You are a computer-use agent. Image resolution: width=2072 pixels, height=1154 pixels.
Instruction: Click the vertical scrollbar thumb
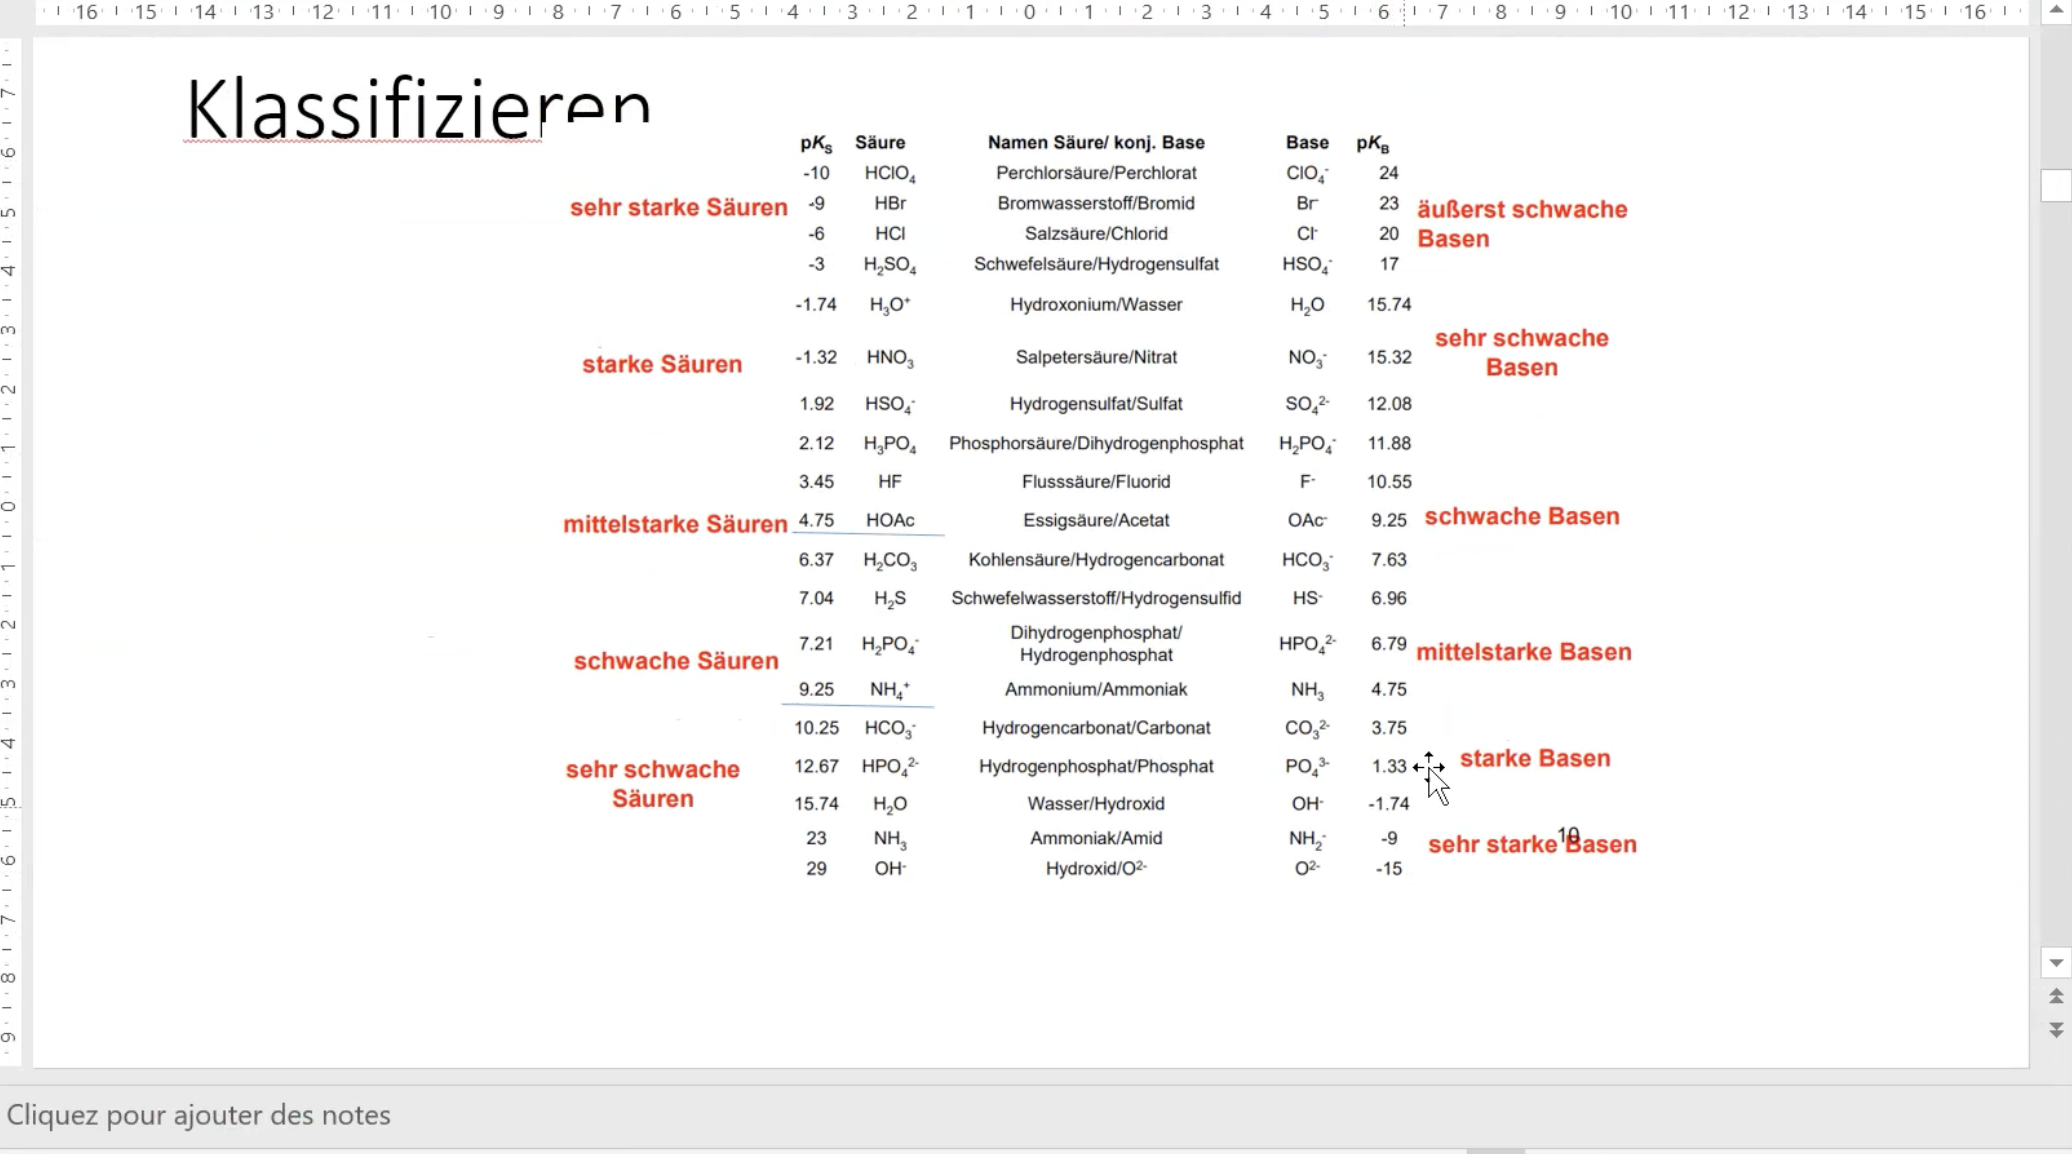2056,186
